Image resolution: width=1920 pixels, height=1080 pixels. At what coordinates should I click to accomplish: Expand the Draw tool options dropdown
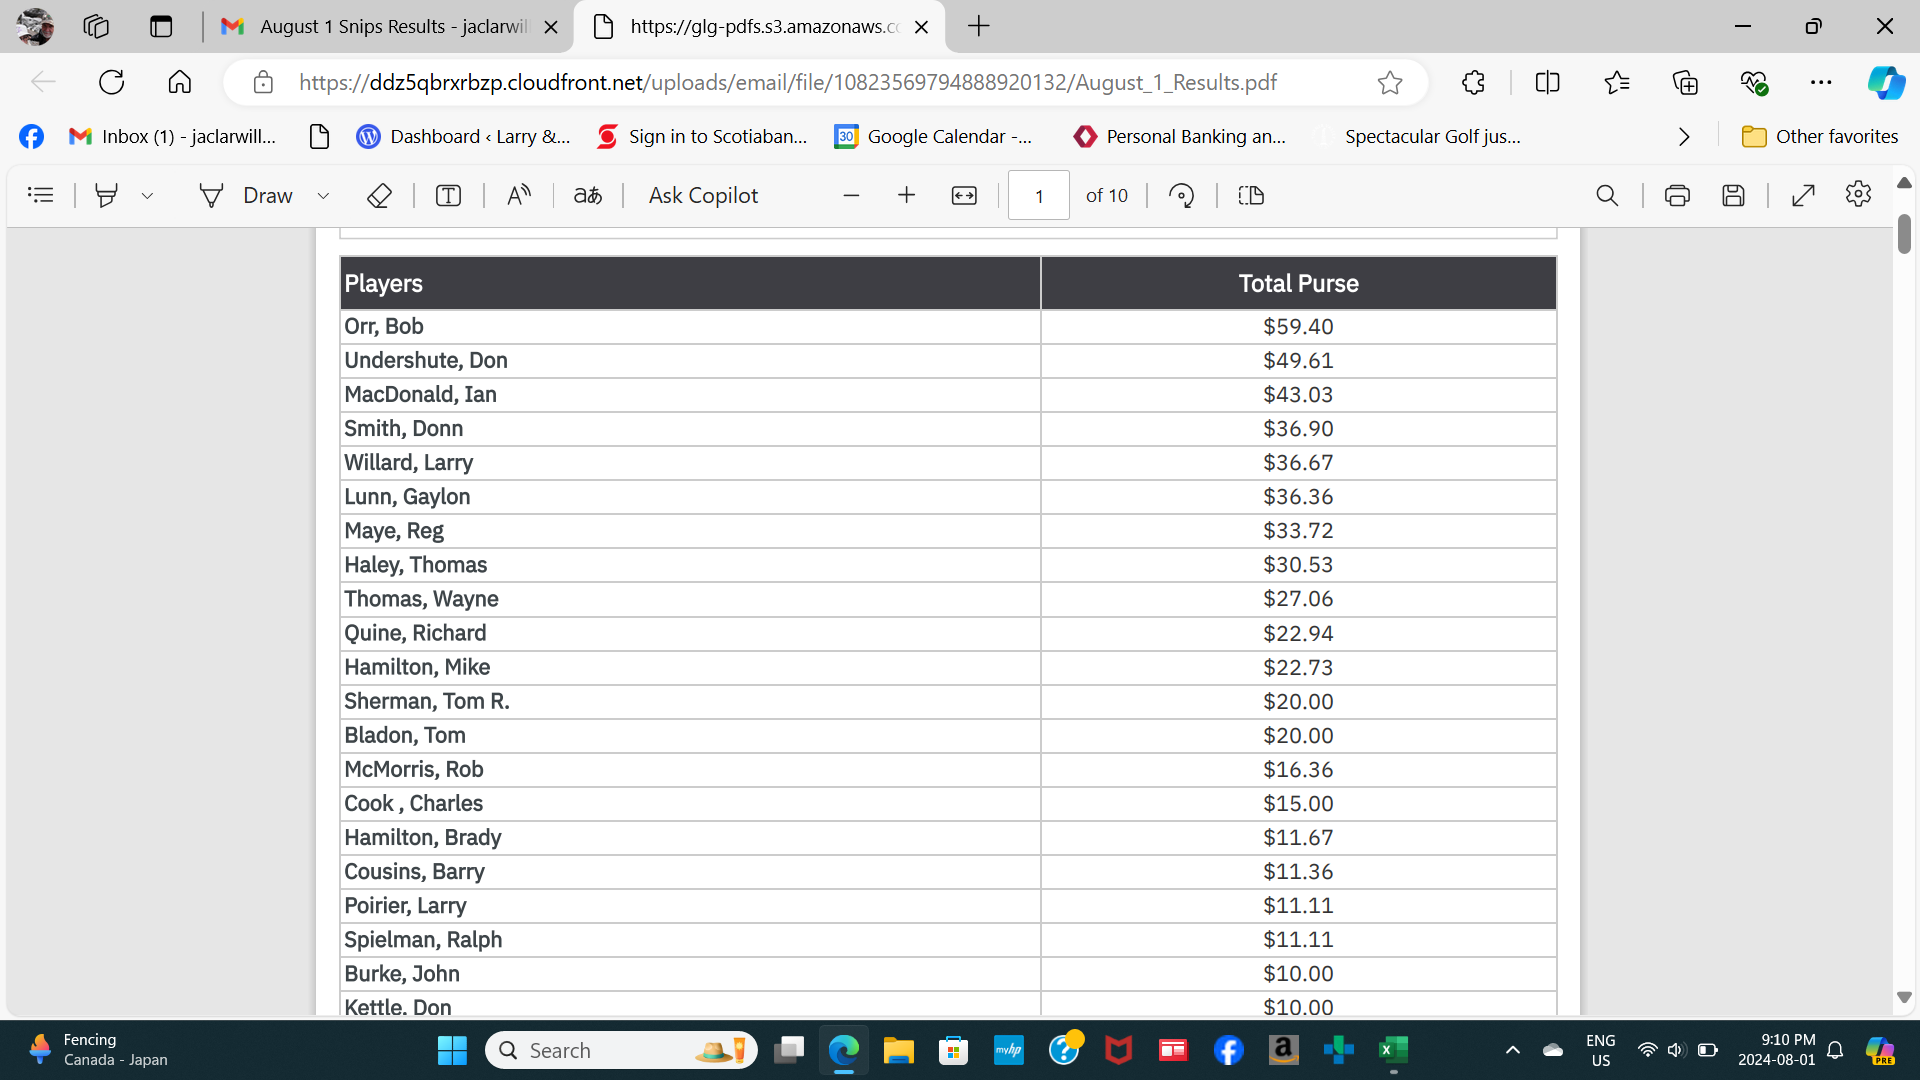tap(323, 196)
